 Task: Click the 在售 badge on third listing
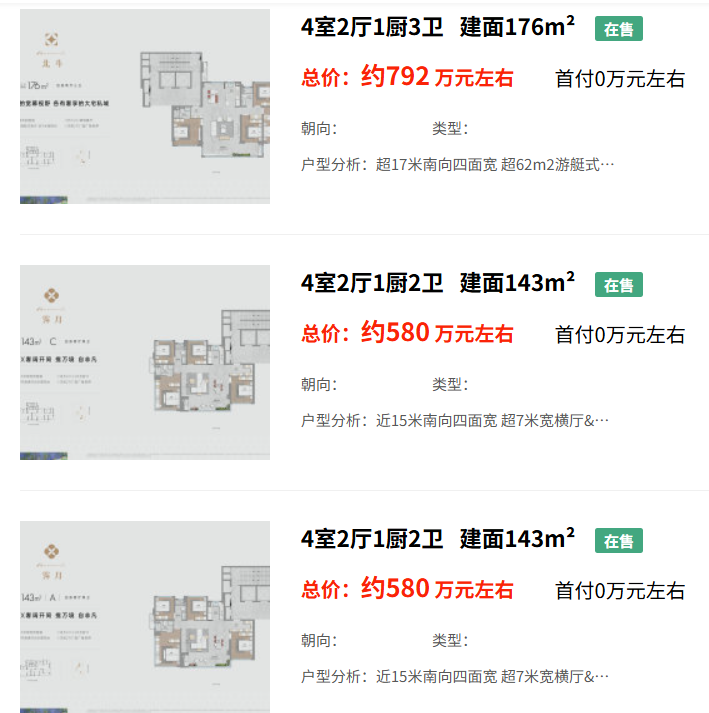coord(618,541)
